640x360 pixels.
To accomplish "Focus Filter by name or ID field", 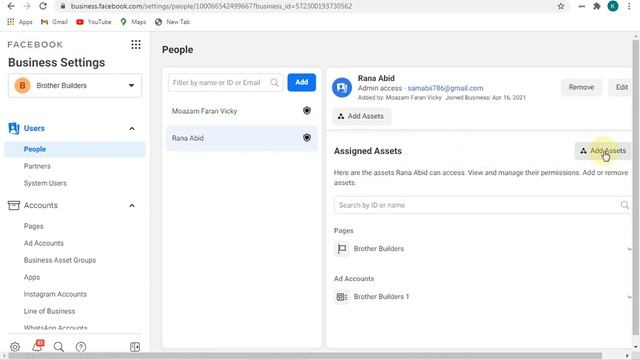I will [x=226, y=83].
